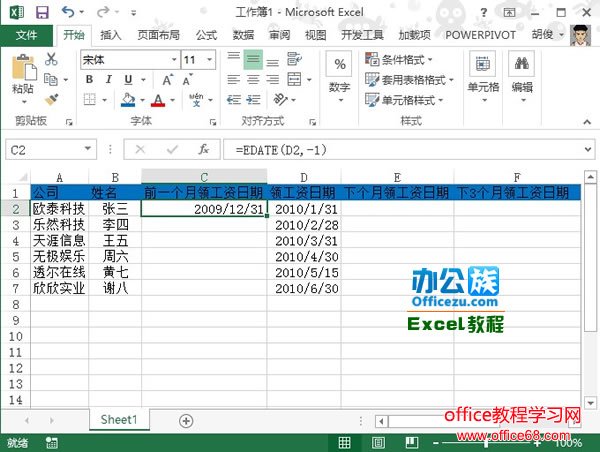Expand the font size dropdown
This screenshot has height=452, width=600.
coord(210,60)
